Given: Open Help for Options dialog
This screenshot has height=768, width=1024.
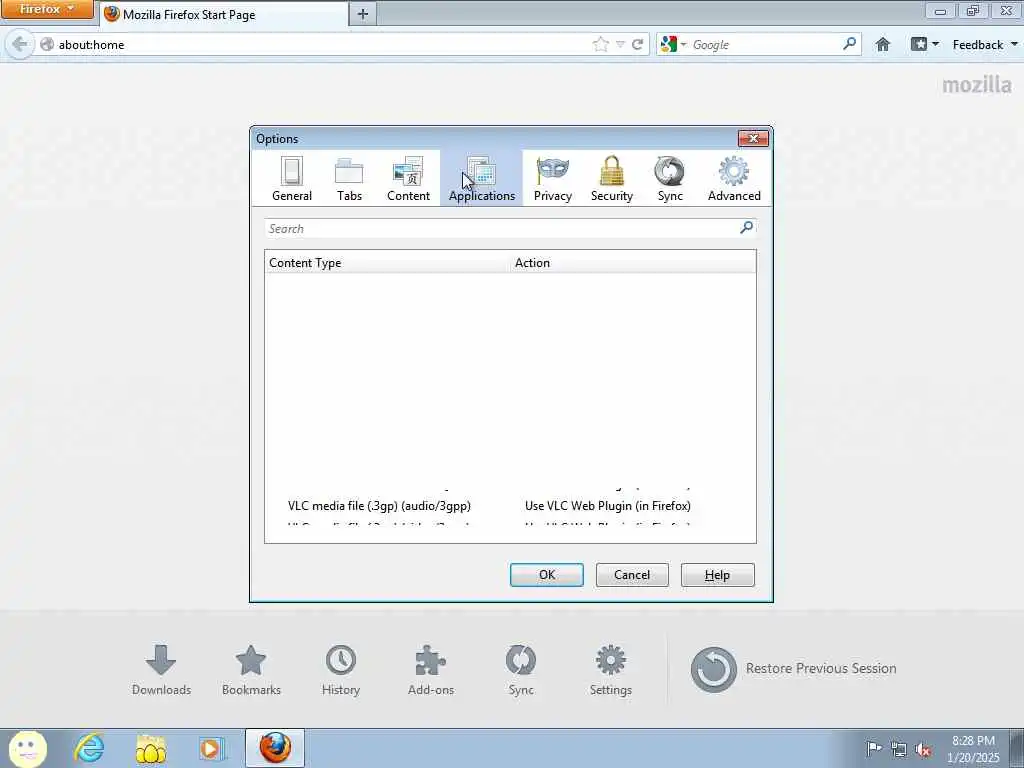Looking at the screenshot, I should pyautogui.click(x=717, y=575).
